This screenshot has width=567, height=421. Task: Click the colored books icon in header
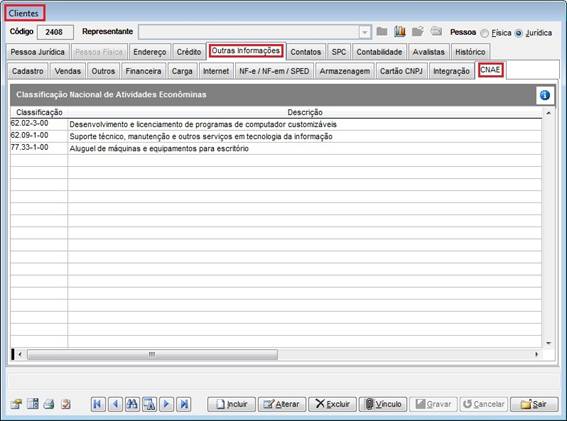pos(400,32)
